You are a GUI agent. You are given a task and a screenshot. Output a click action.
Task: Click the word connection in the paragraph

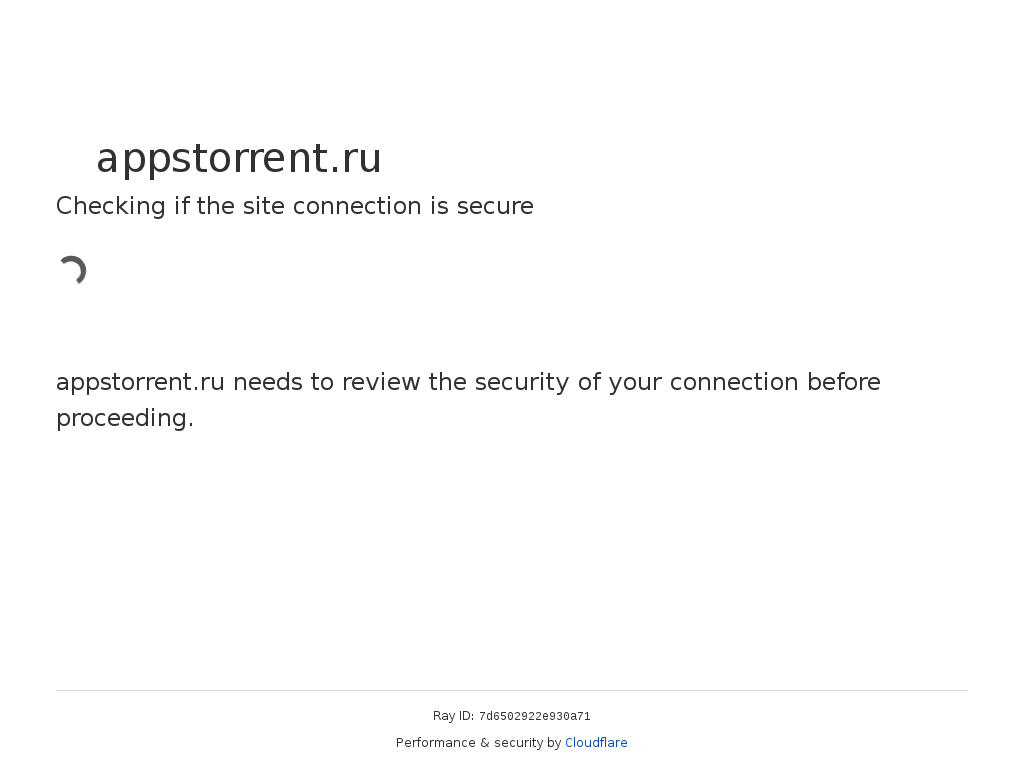[734, 382]
